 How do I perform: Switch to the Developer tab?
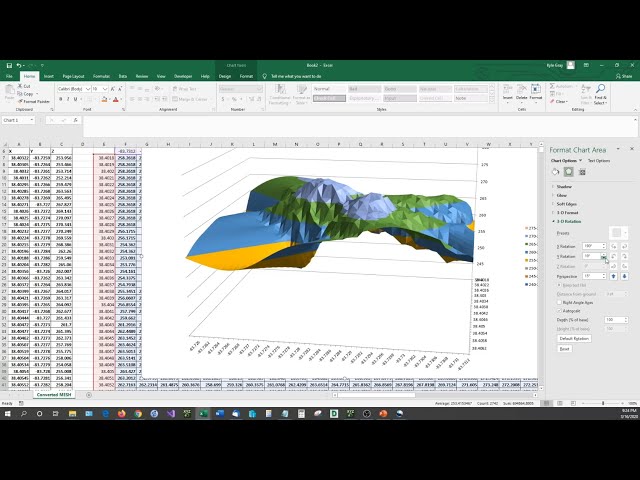pos(183,76)
